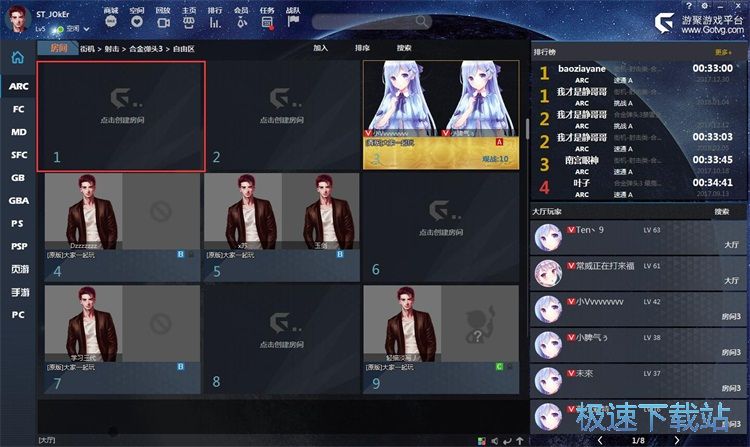The image size is (750, 447).
Task: Open the 商城 store icon
Action: (x=111, y=22)
